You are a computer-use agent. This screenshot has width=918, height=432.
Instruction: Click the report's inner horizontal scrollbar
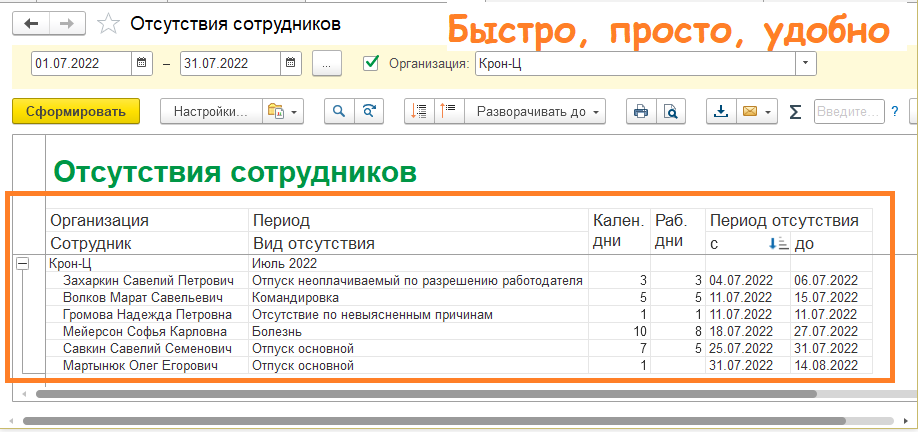(426, 394)
